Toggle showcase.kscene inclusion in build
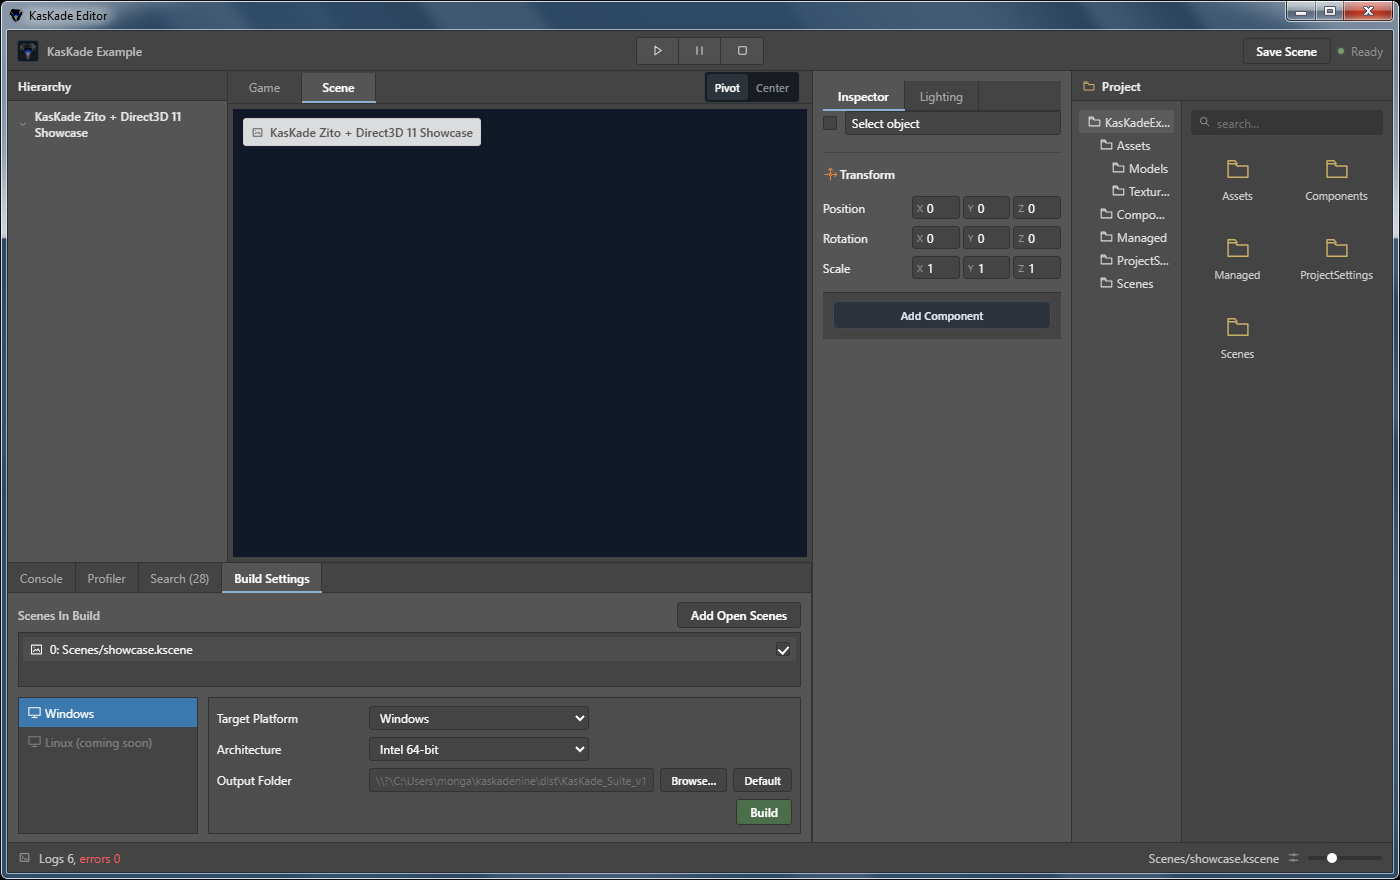Image resolution: width=1400 pixels, height=880 pixels. [x=783, y=650]
